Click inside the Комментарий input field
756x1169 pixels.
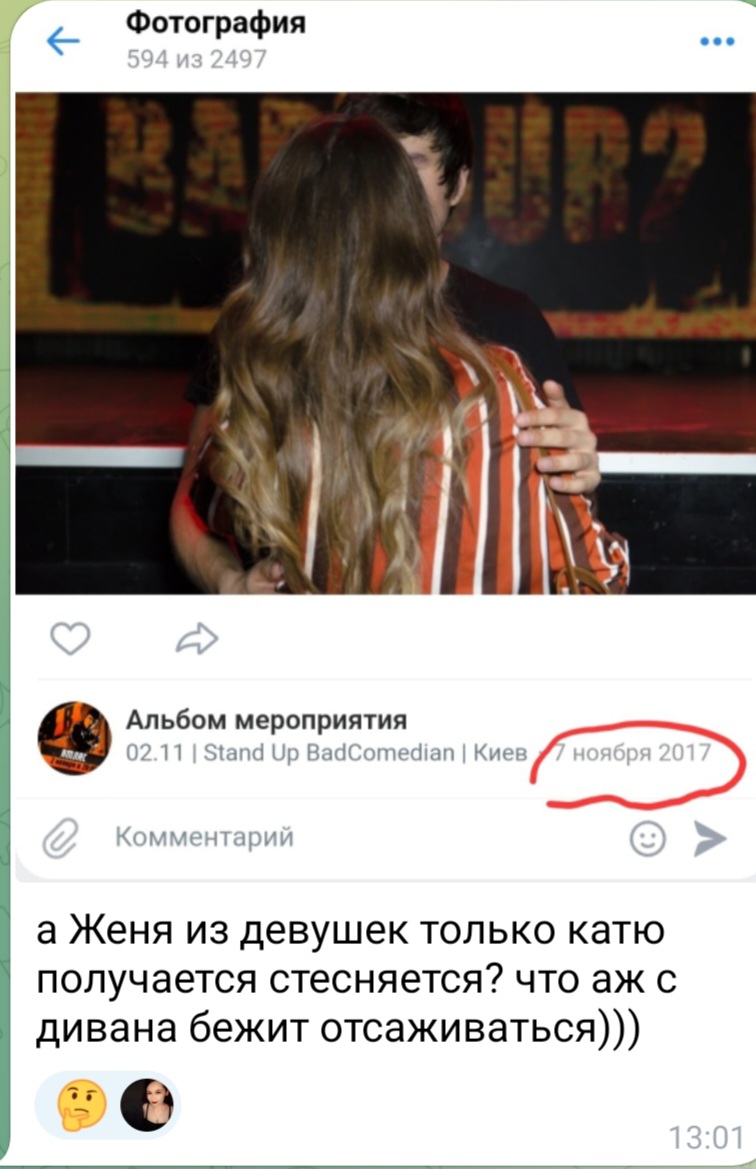click(365, 838)
